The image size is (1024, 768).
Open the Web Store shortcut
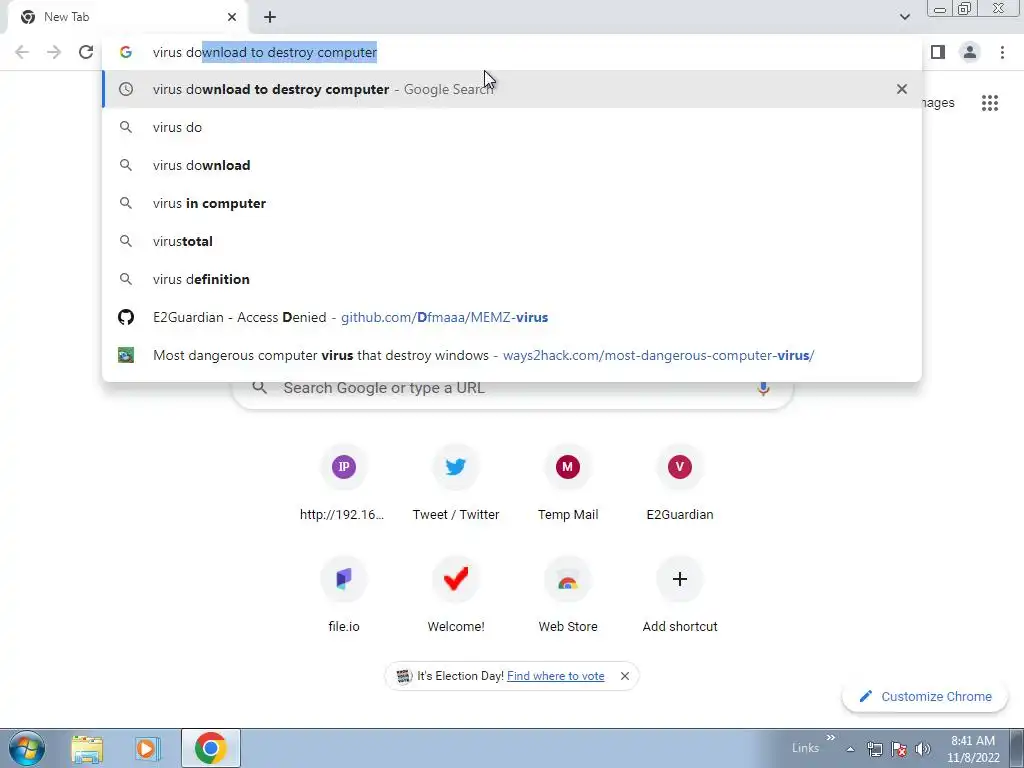pos(568,596)
